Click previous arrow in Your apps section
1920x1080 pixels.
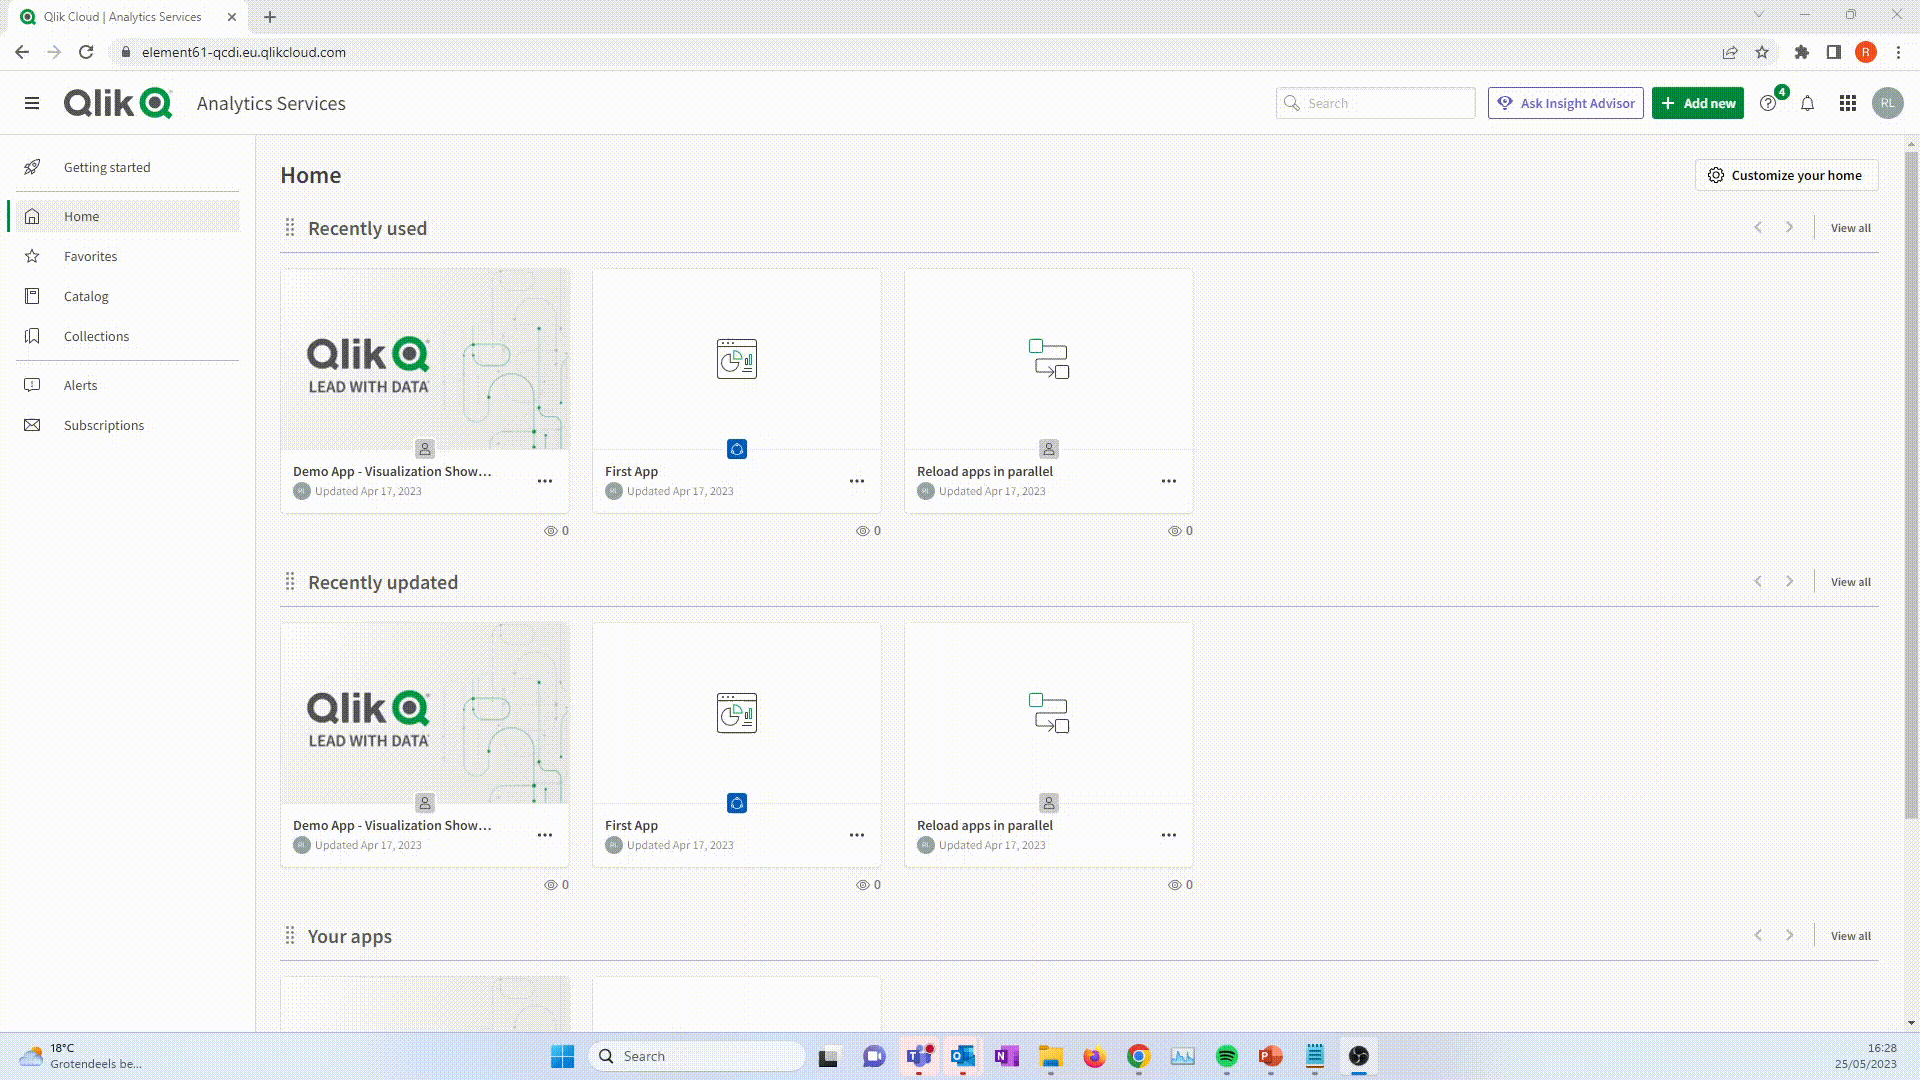(1758, 936)
